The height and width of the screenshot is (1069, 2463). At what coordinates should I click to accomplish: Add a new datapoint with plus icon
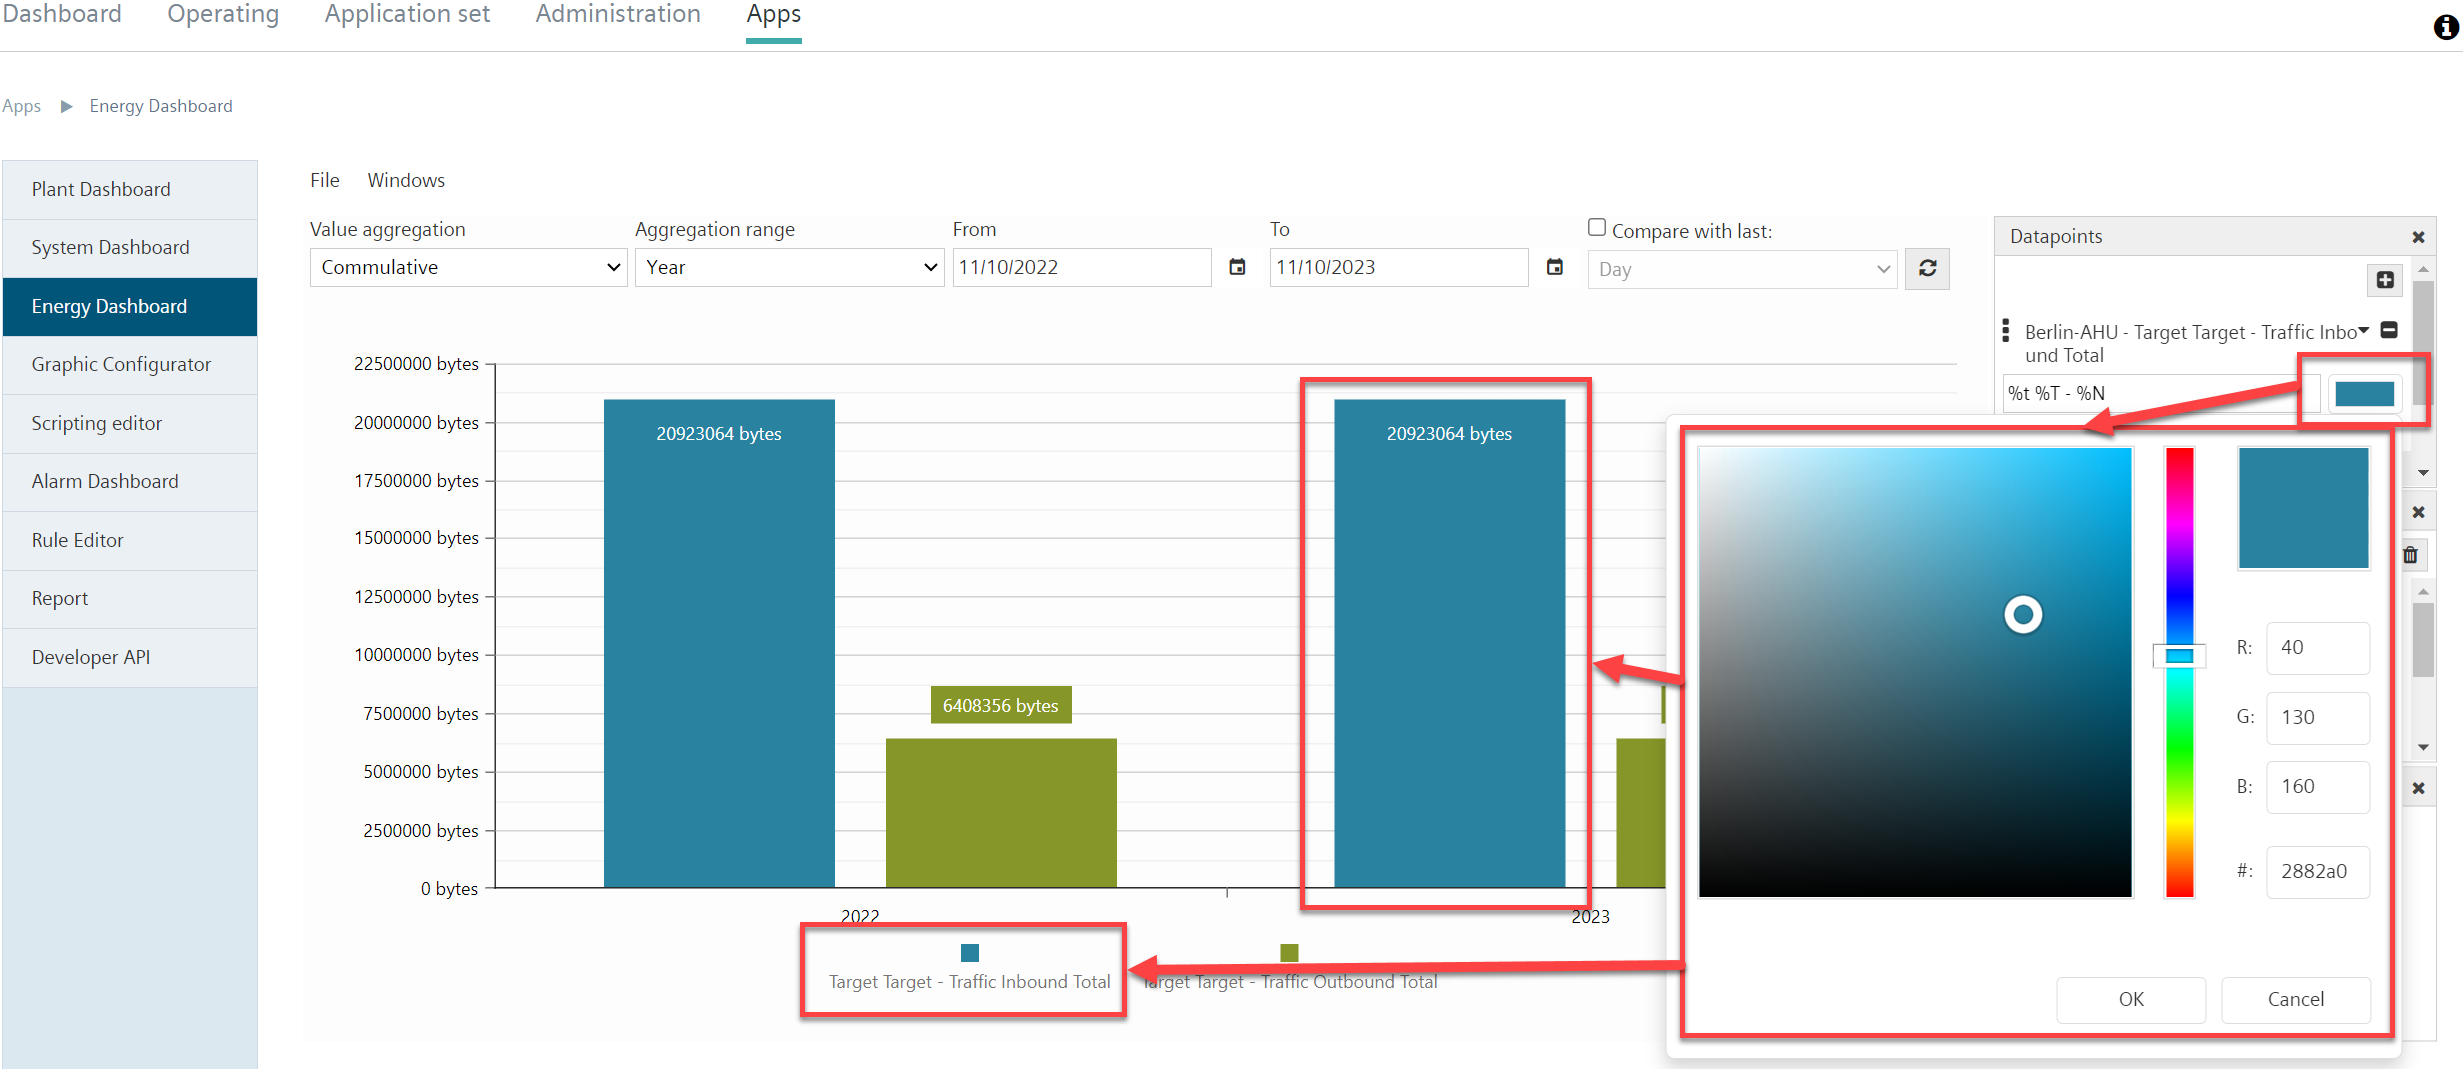tap(2385, 280)
